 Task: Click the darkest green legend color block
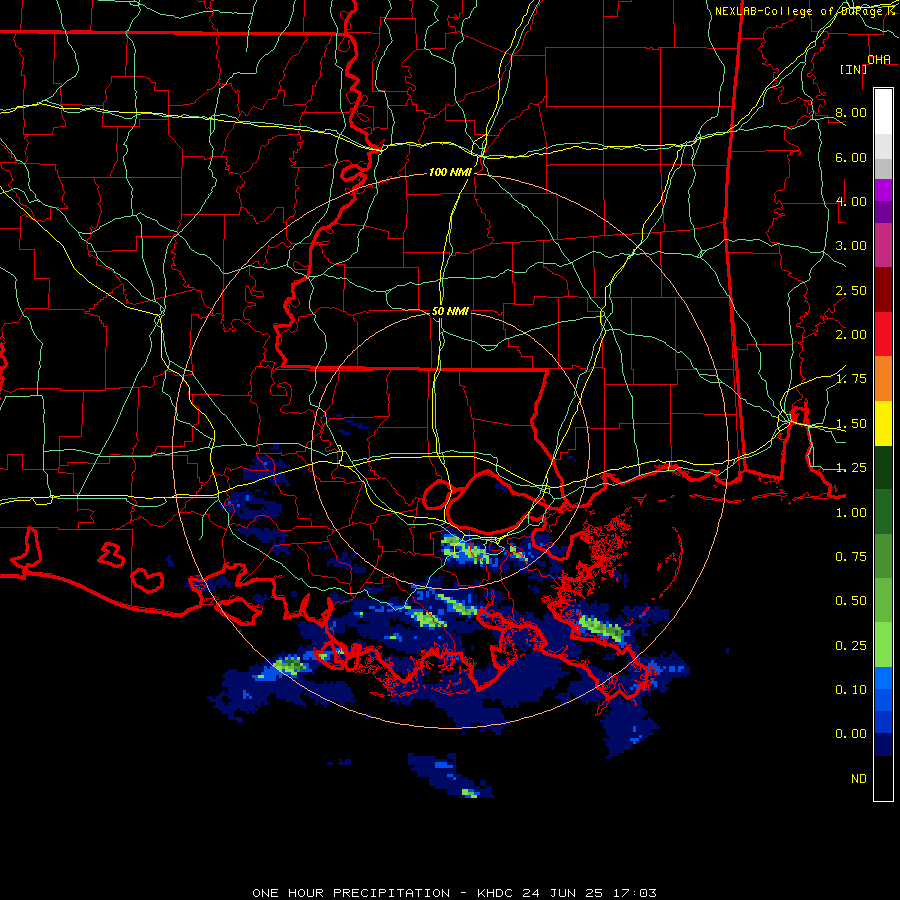pos(883,467)
